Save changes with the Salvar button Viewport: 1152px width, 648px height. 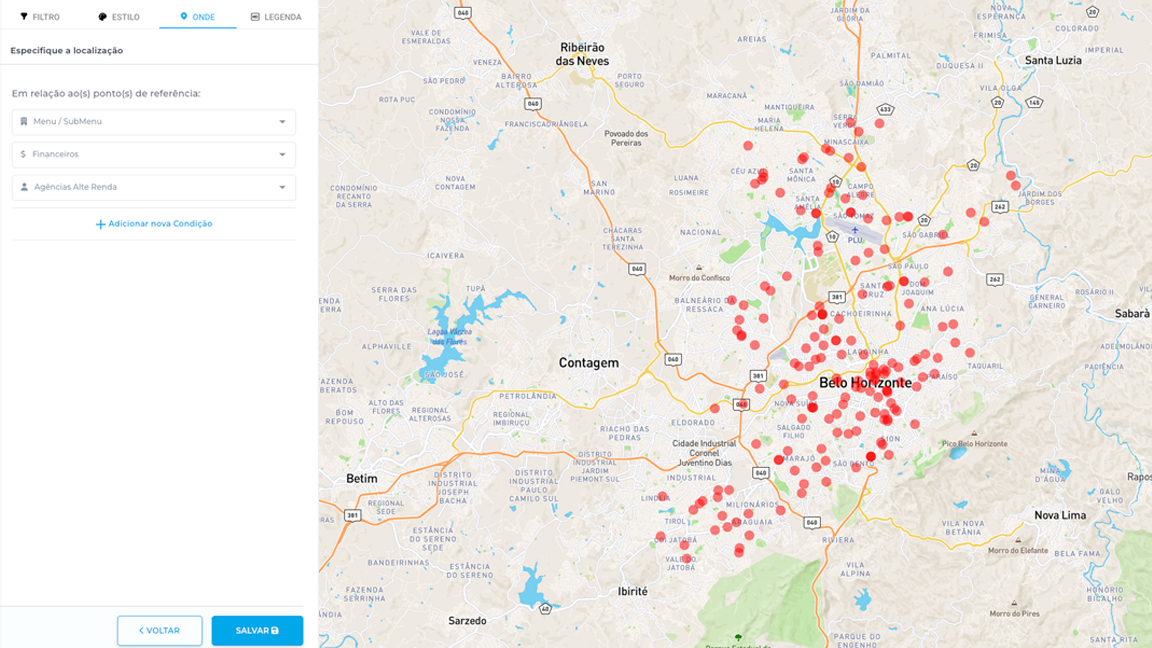257,631
